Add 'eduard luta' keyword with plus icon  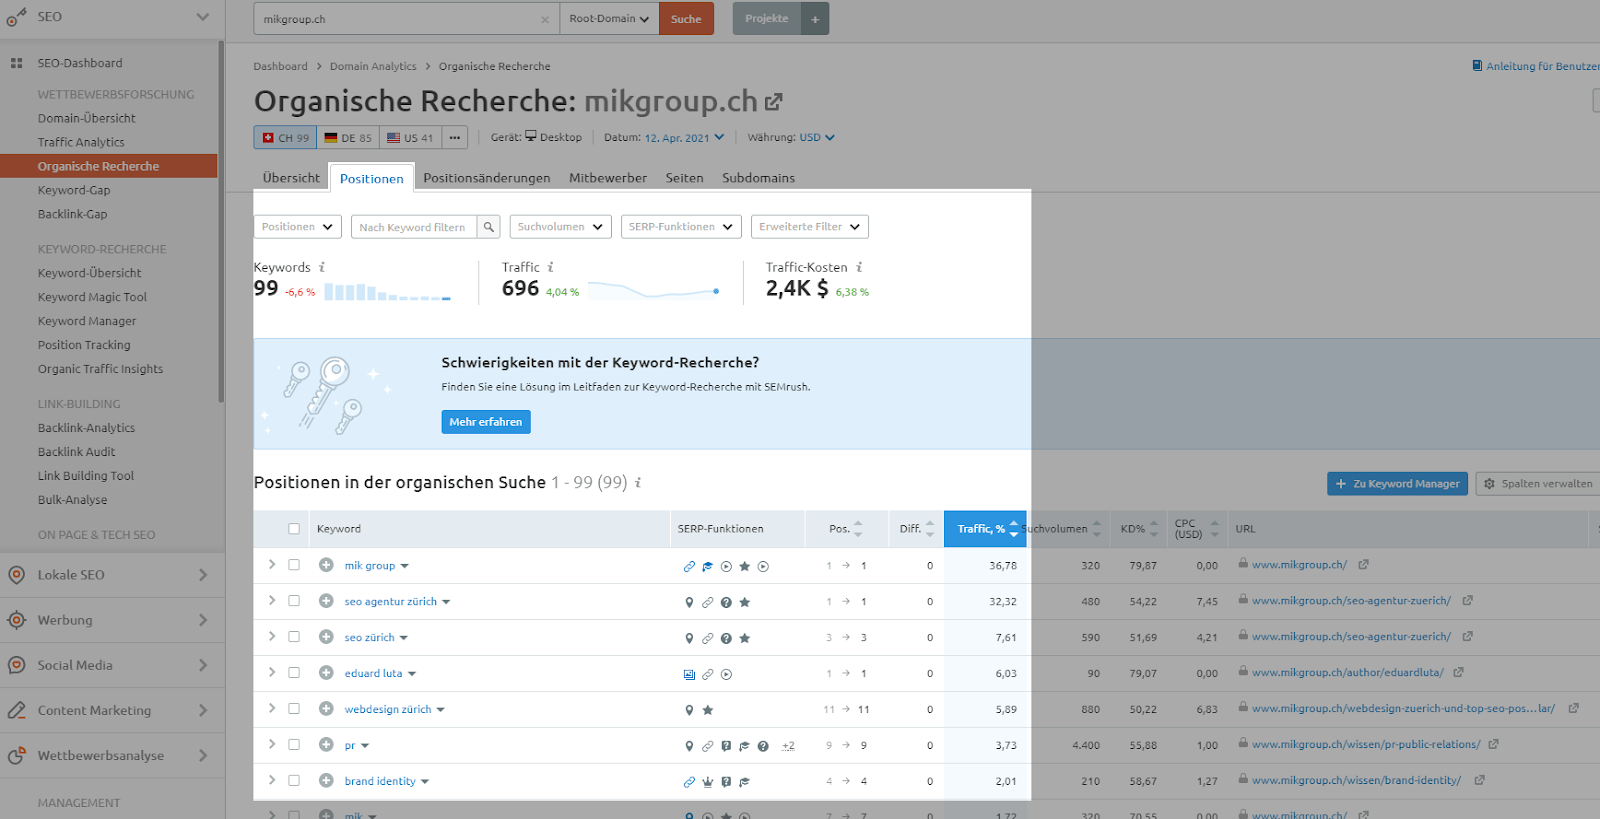(x=326, y=673)
